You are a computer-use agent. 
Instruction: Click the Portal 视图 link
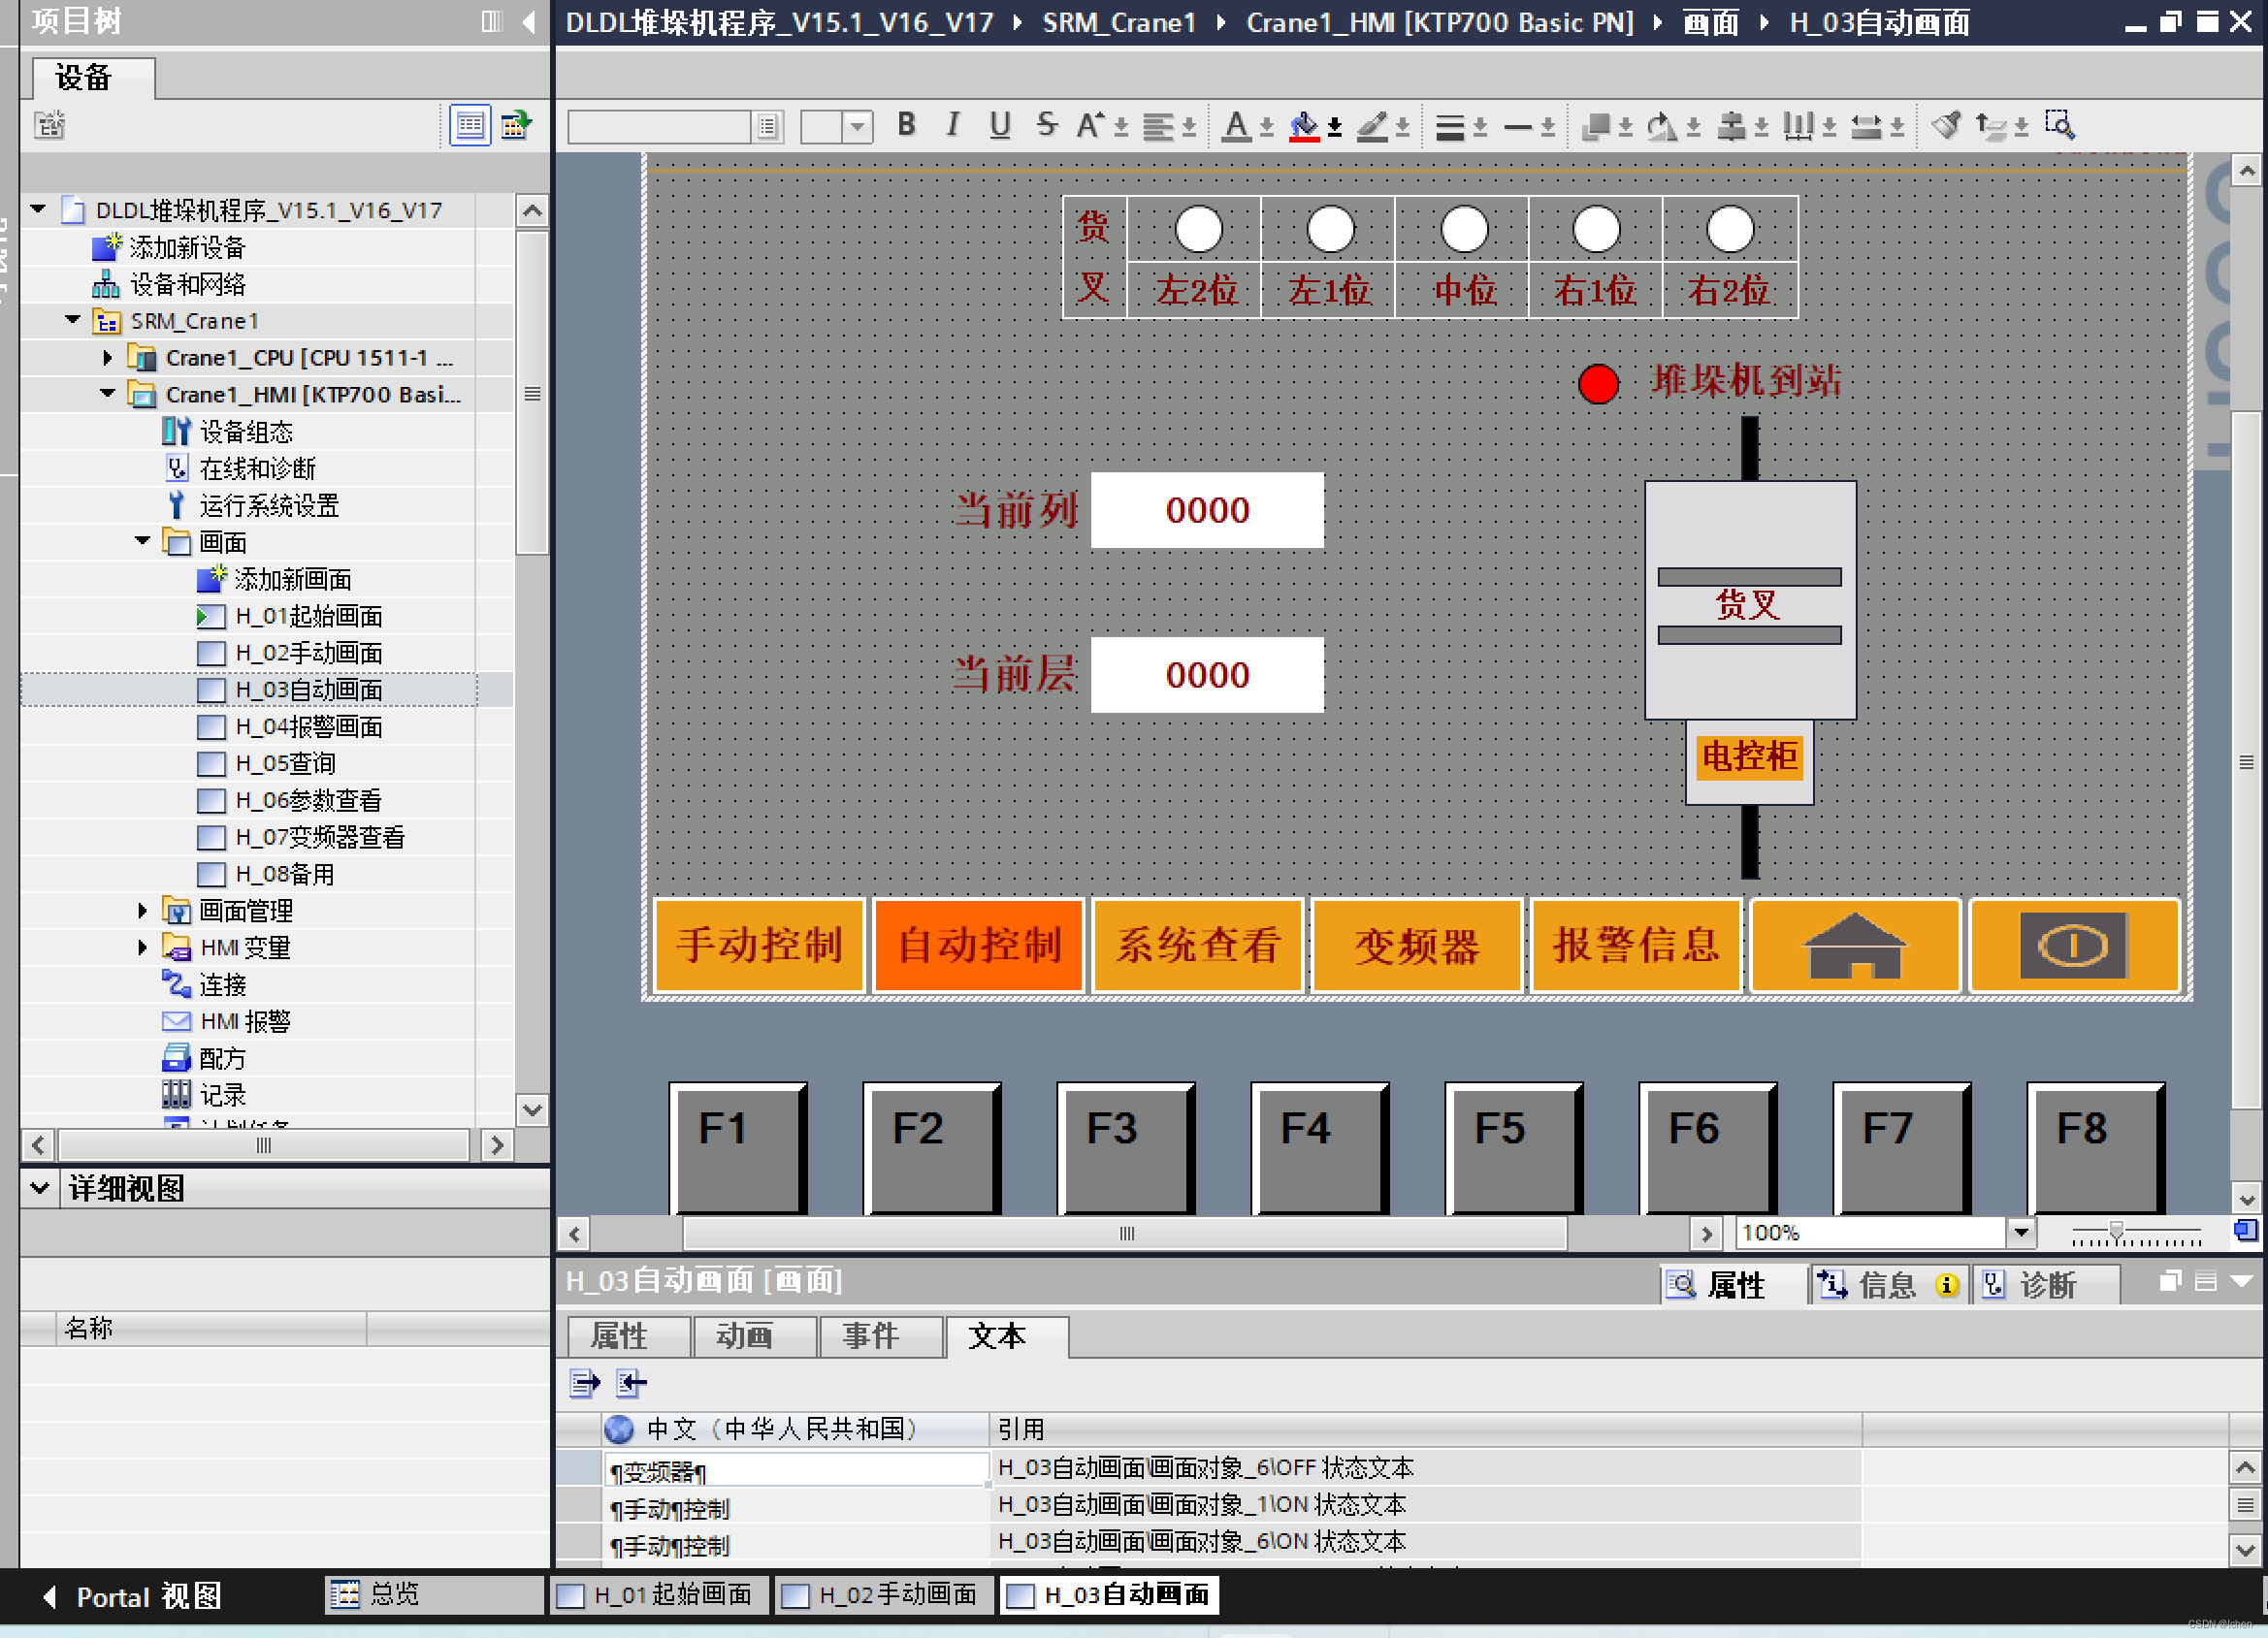coord(133,1596)
